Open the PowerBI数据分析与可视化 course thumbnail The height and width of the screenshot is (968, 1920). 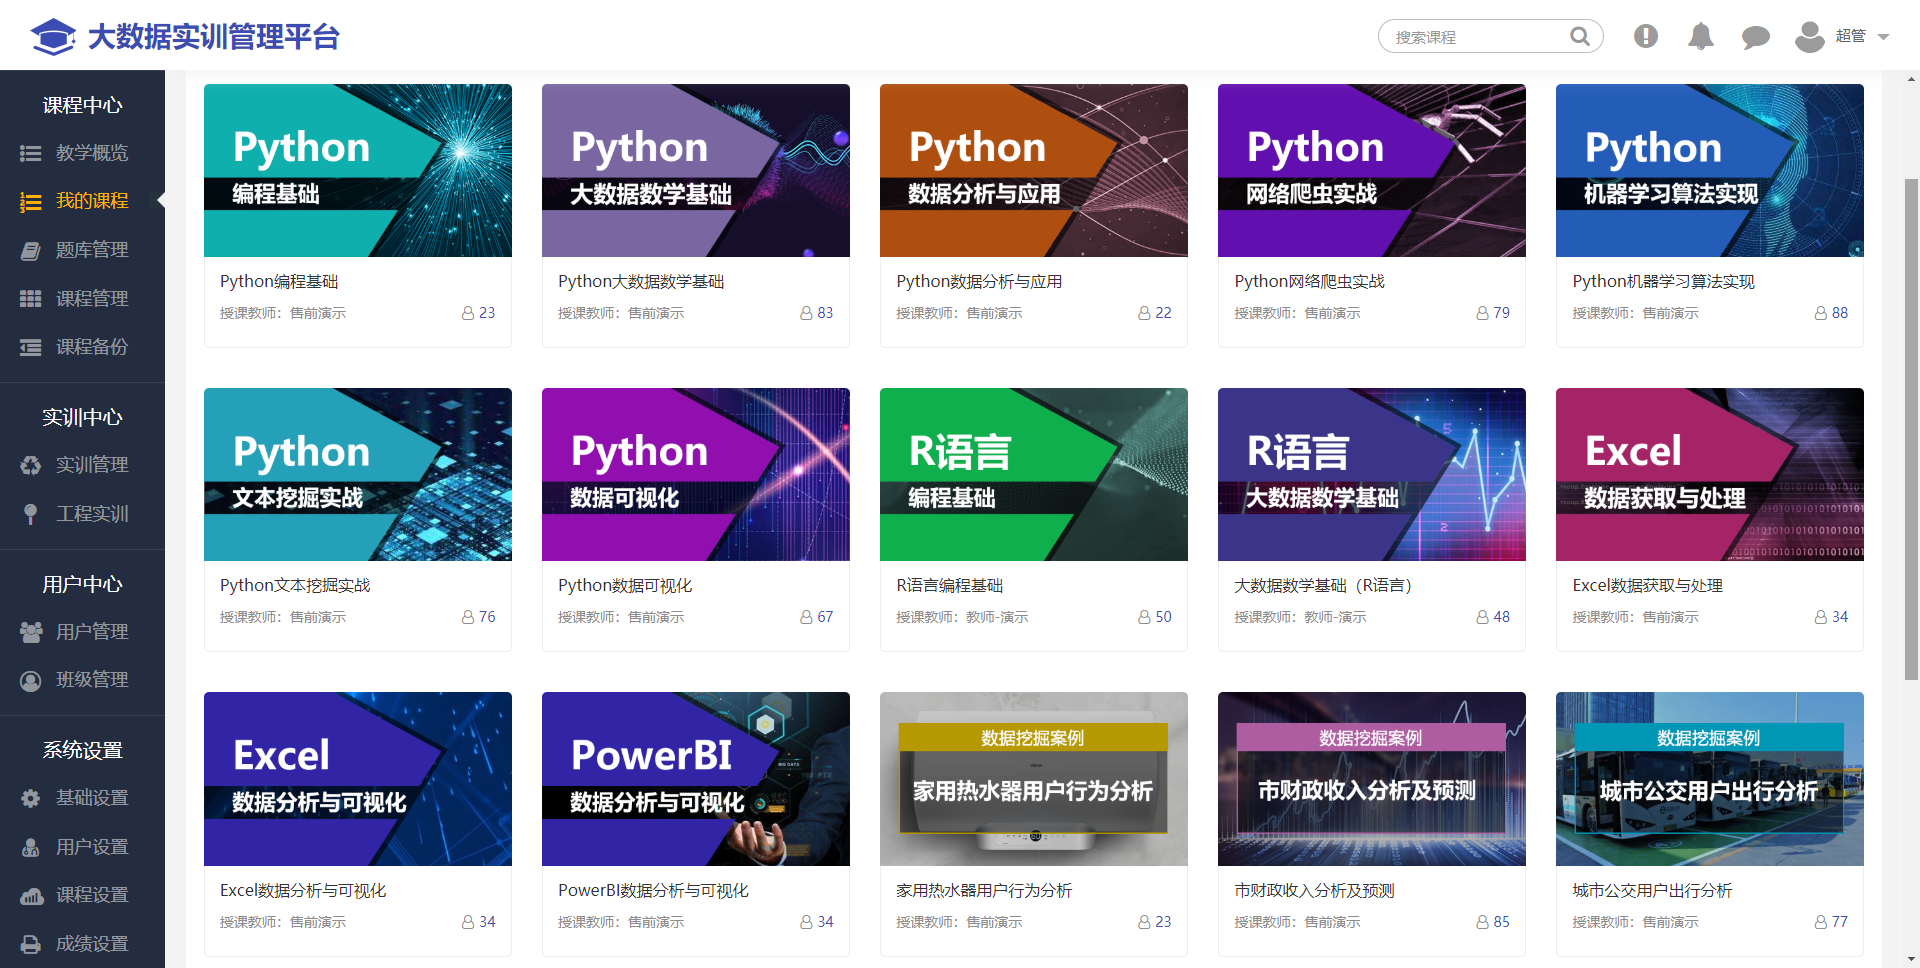pos(696,779)
